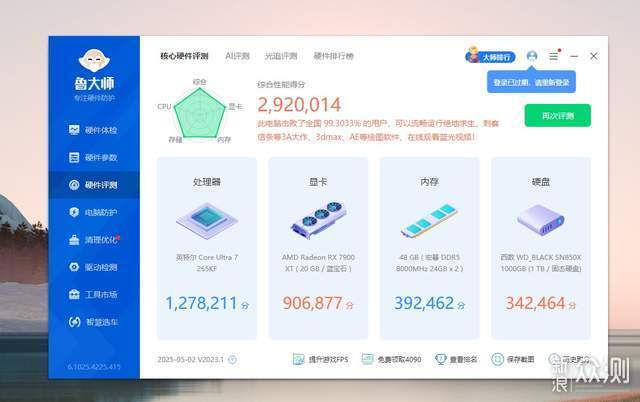640x402 pixels.
Task: Click the Core Ultra 7 265KF text
Action: [x=207, y=263]
